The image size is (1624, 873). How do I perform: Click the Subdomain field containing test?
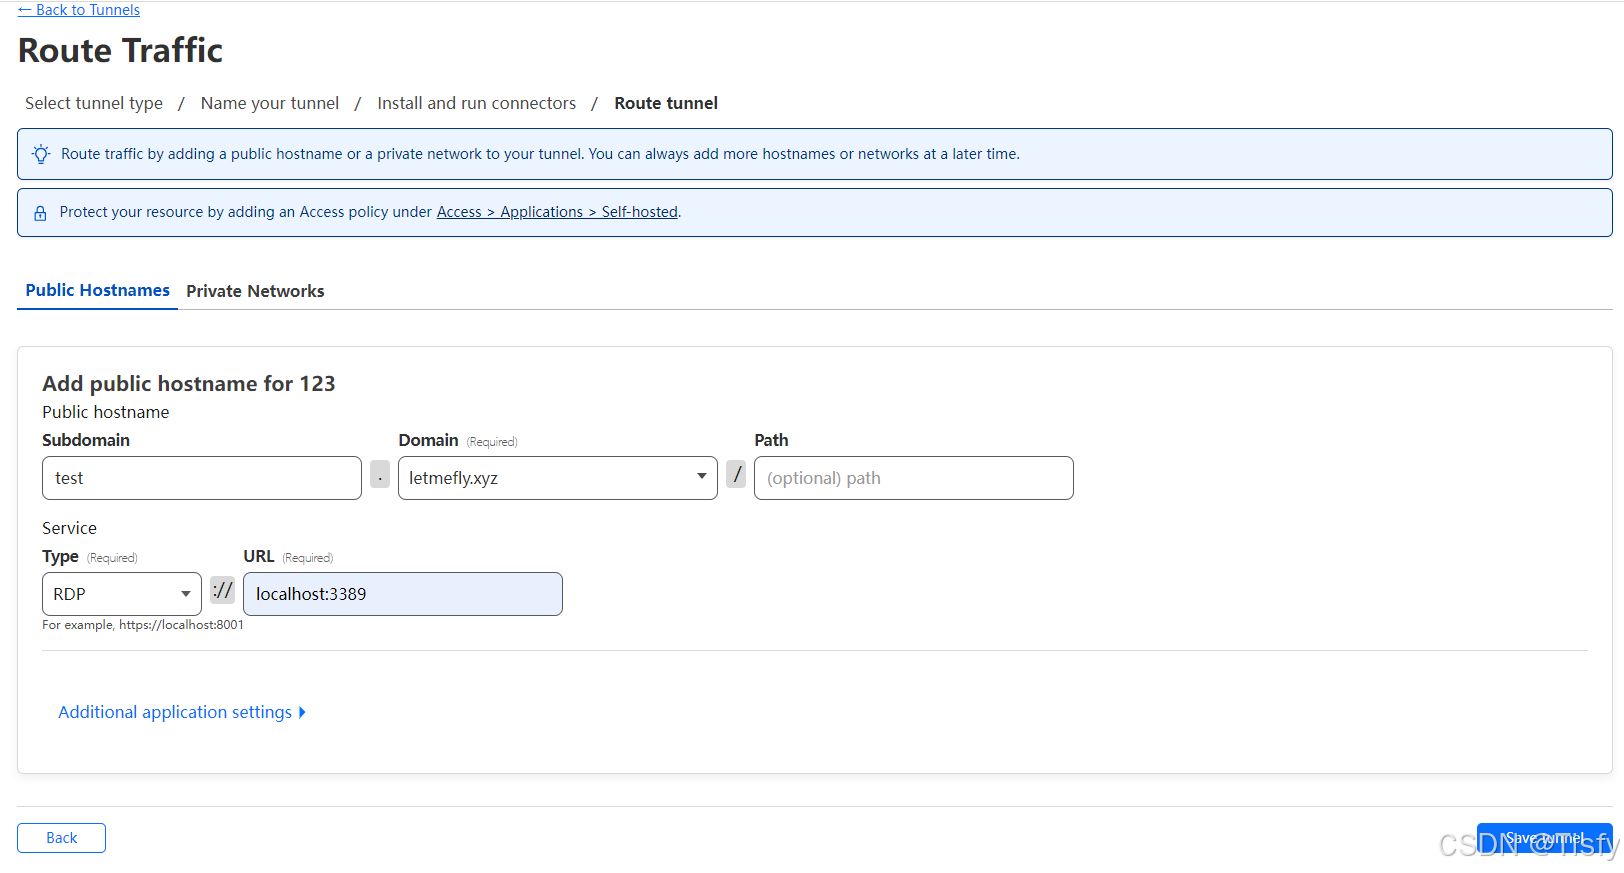201,478
